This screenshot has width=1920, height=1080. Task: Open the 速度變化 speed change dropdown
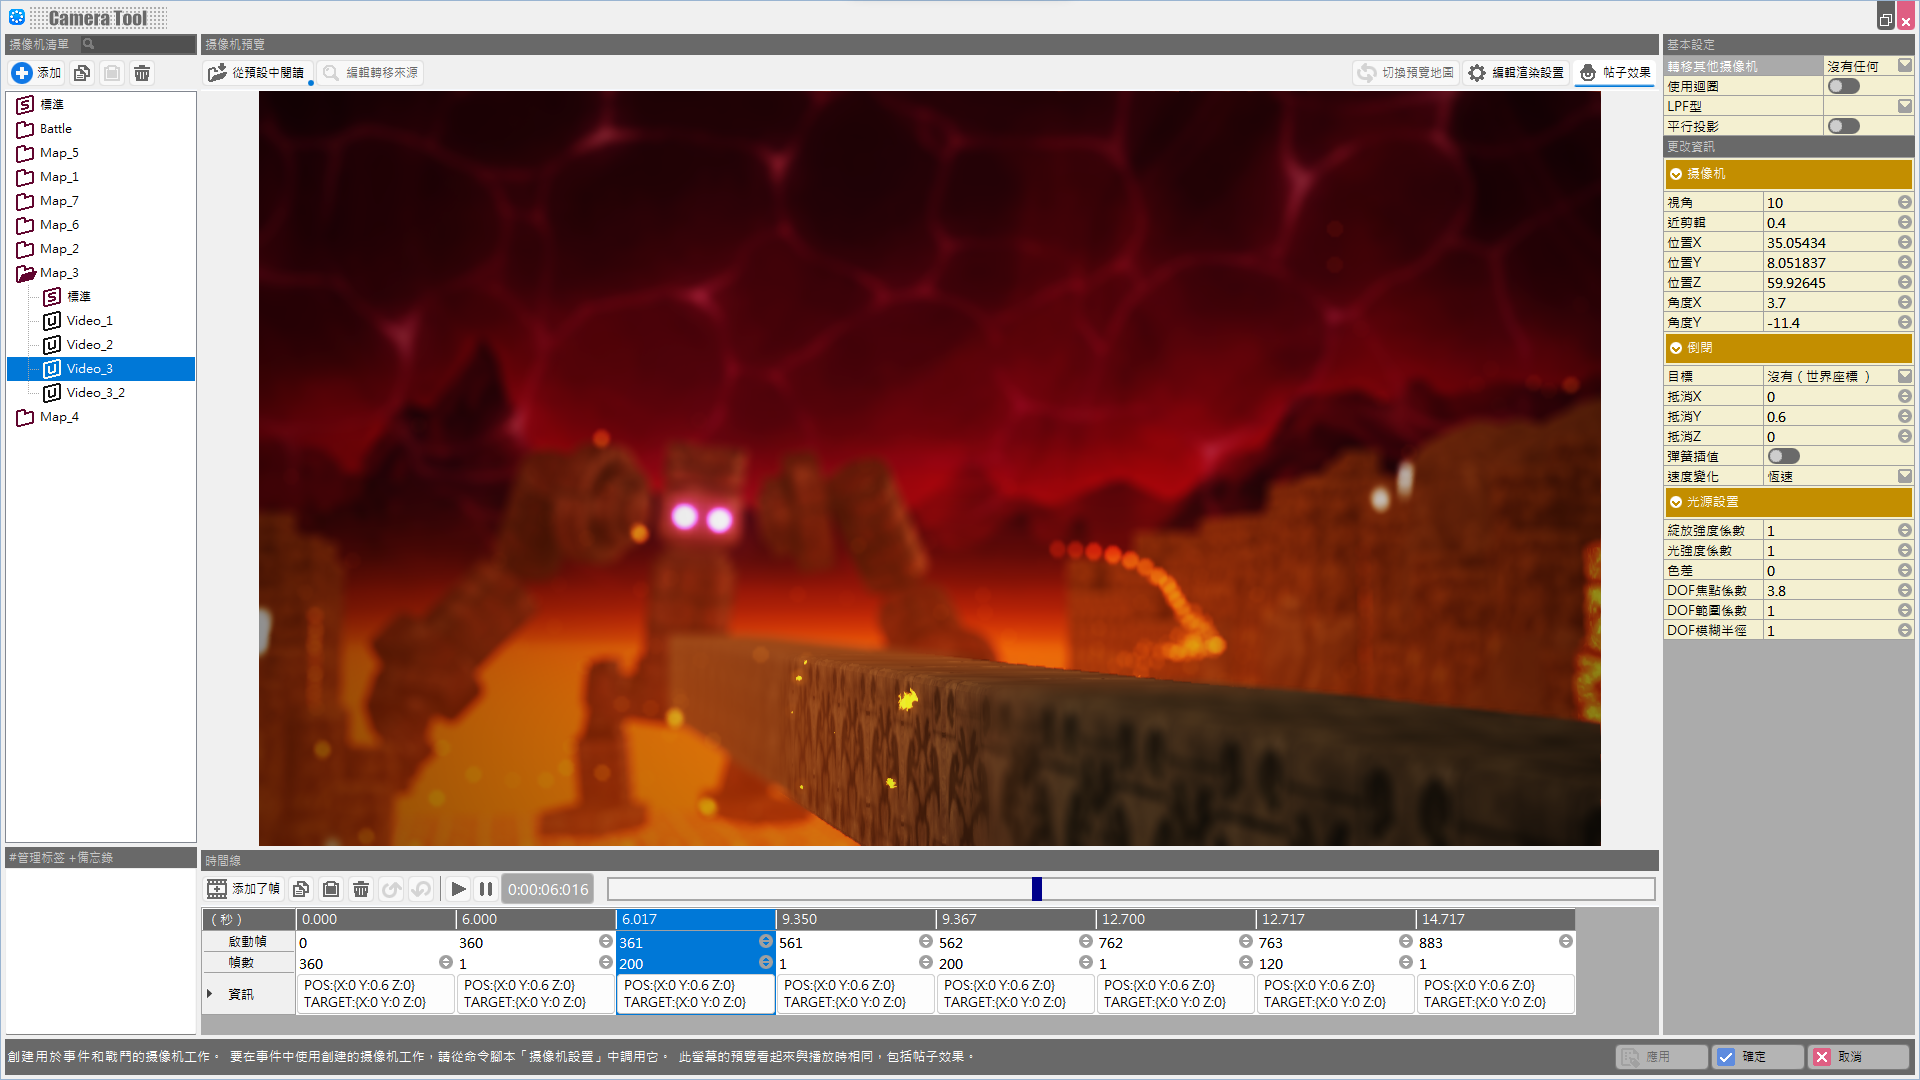point(1904,476)
